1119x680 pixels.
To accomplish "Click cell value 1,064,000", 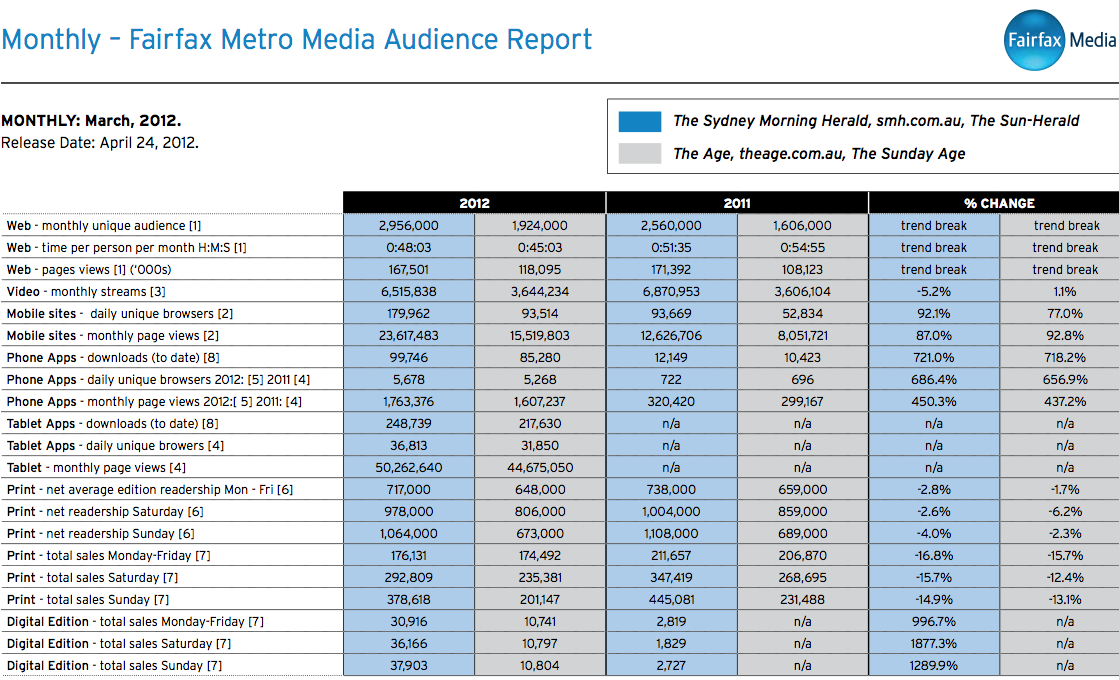I will [x=409, y=534].
